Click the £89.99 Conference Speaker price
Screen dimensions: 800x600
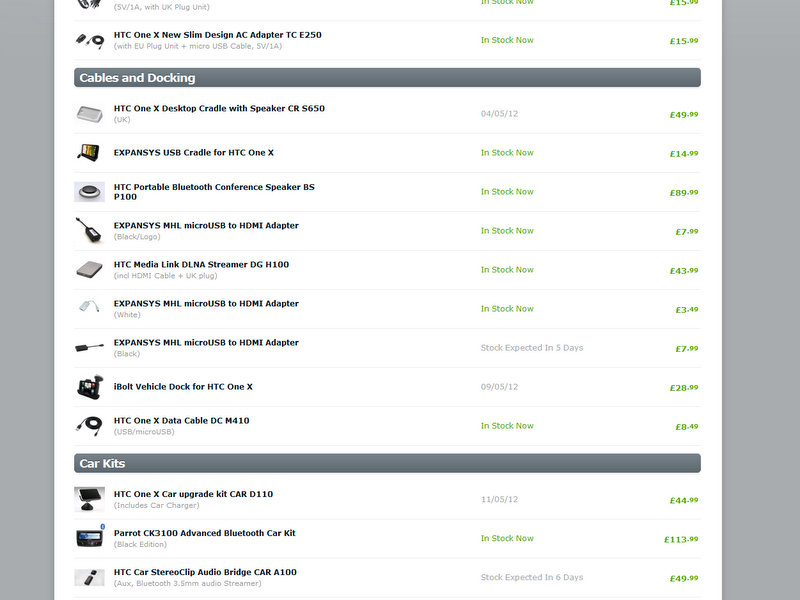click(684, 192)
